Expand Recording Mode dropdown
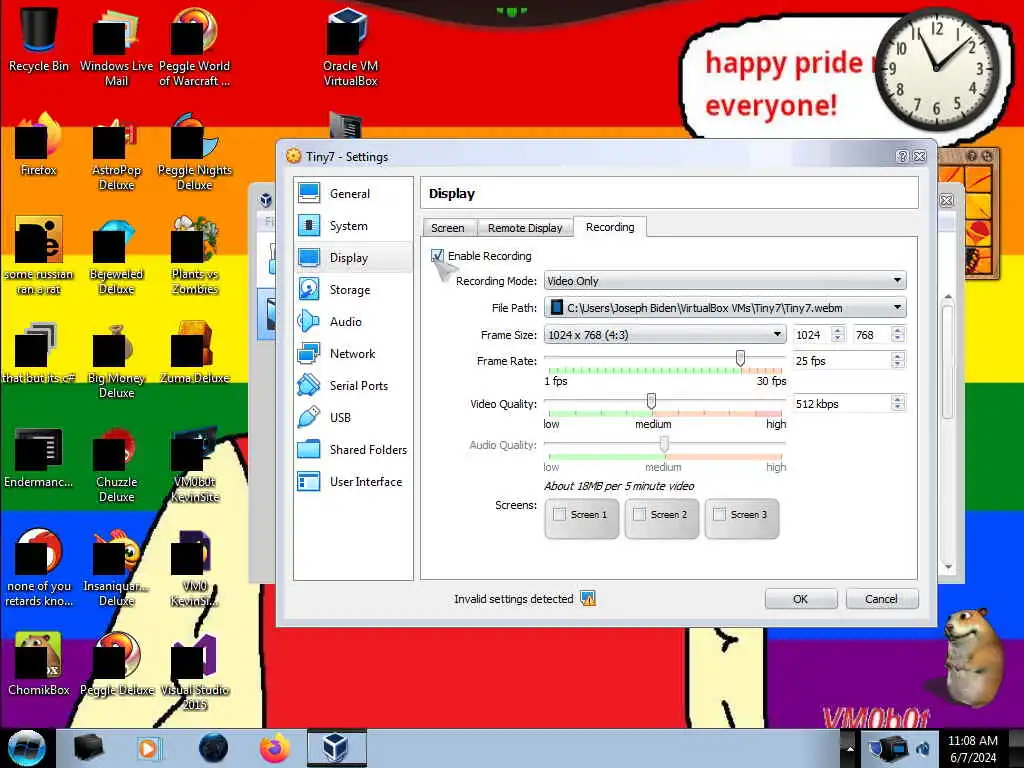 pos(897,280)
